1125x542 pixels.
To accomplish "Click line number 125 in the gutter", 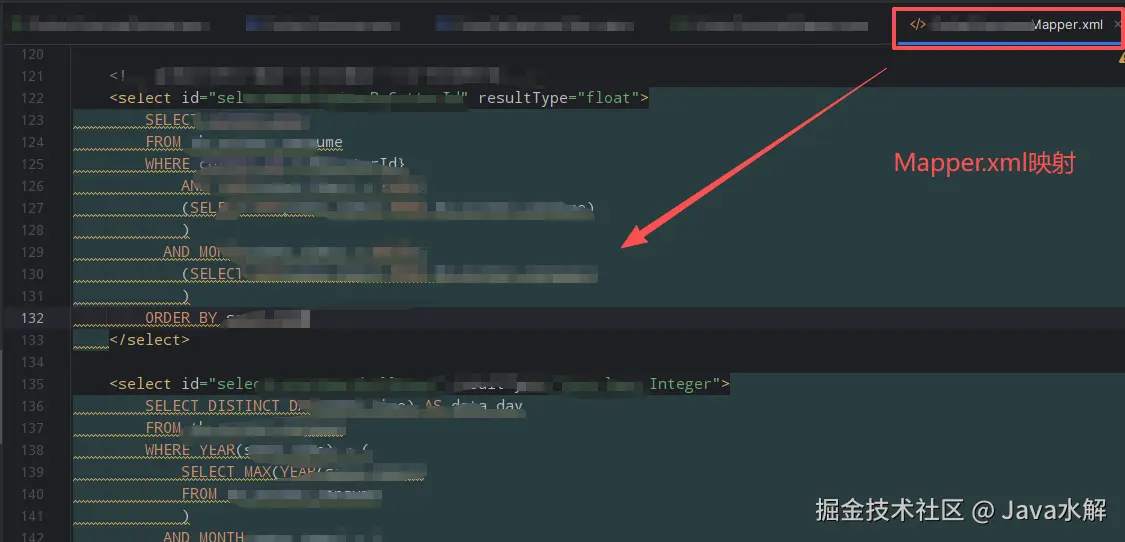I will pos(34,164).
